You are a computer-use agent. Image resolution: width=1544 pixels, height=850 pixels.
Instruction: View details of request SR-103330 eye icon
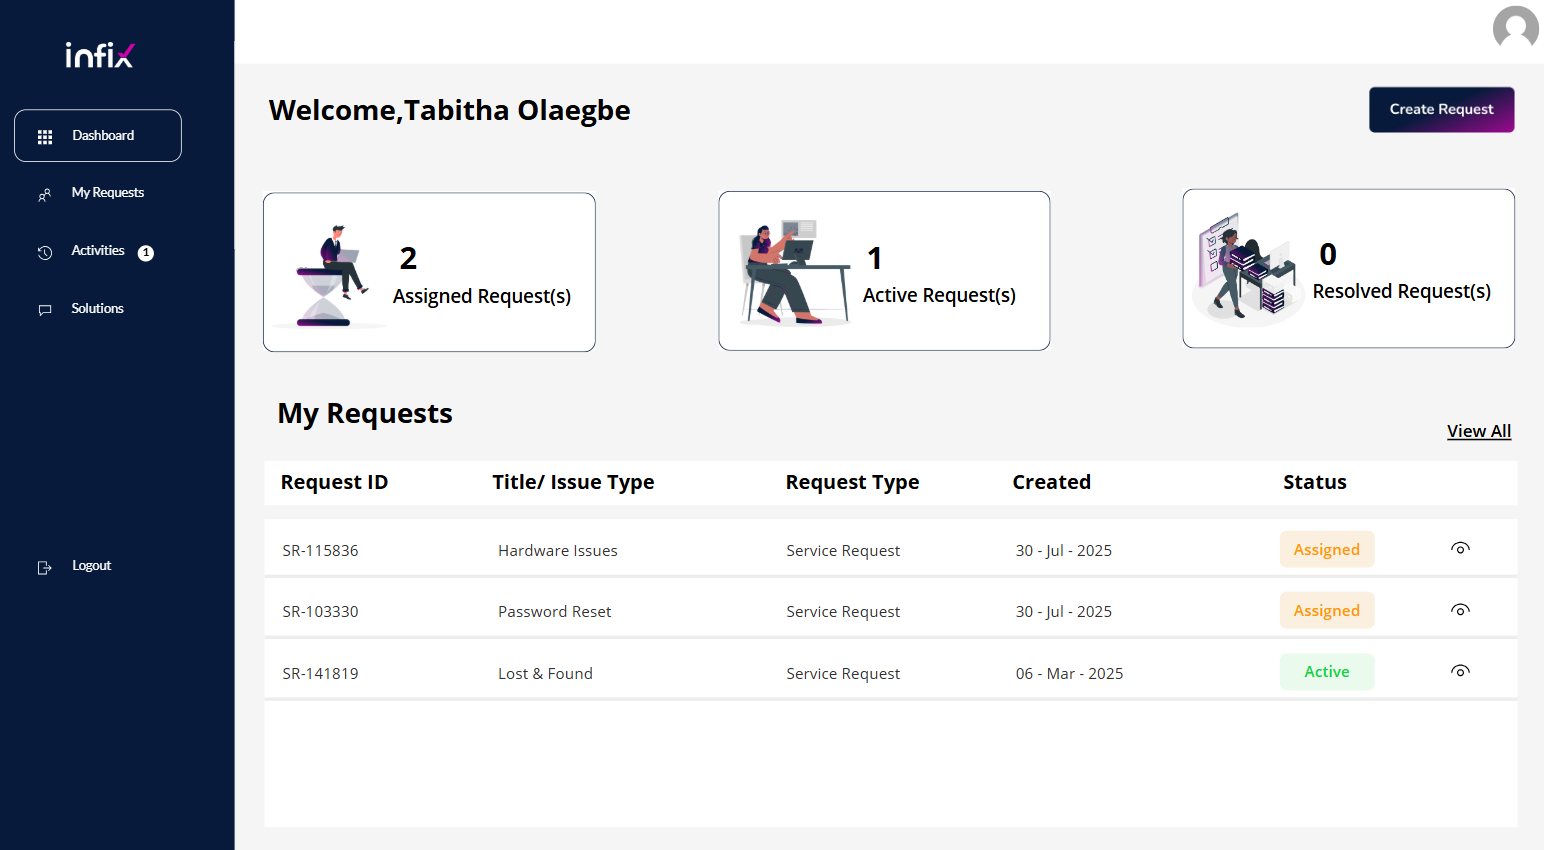[x=1460, y=610]
